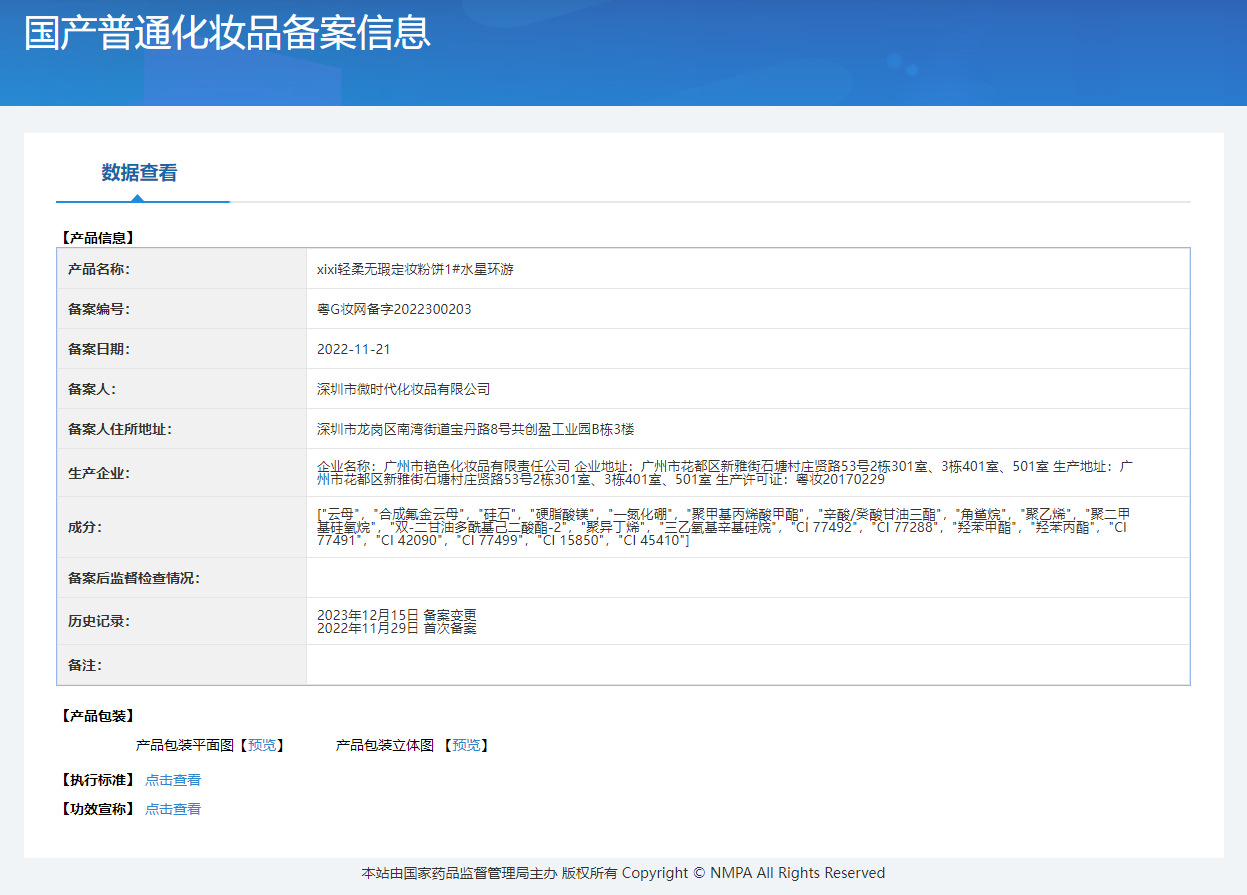Select filing number 粤G妆网备字2022300203
Viewport: 1247px width, 895px height.
tap(394, 309)
